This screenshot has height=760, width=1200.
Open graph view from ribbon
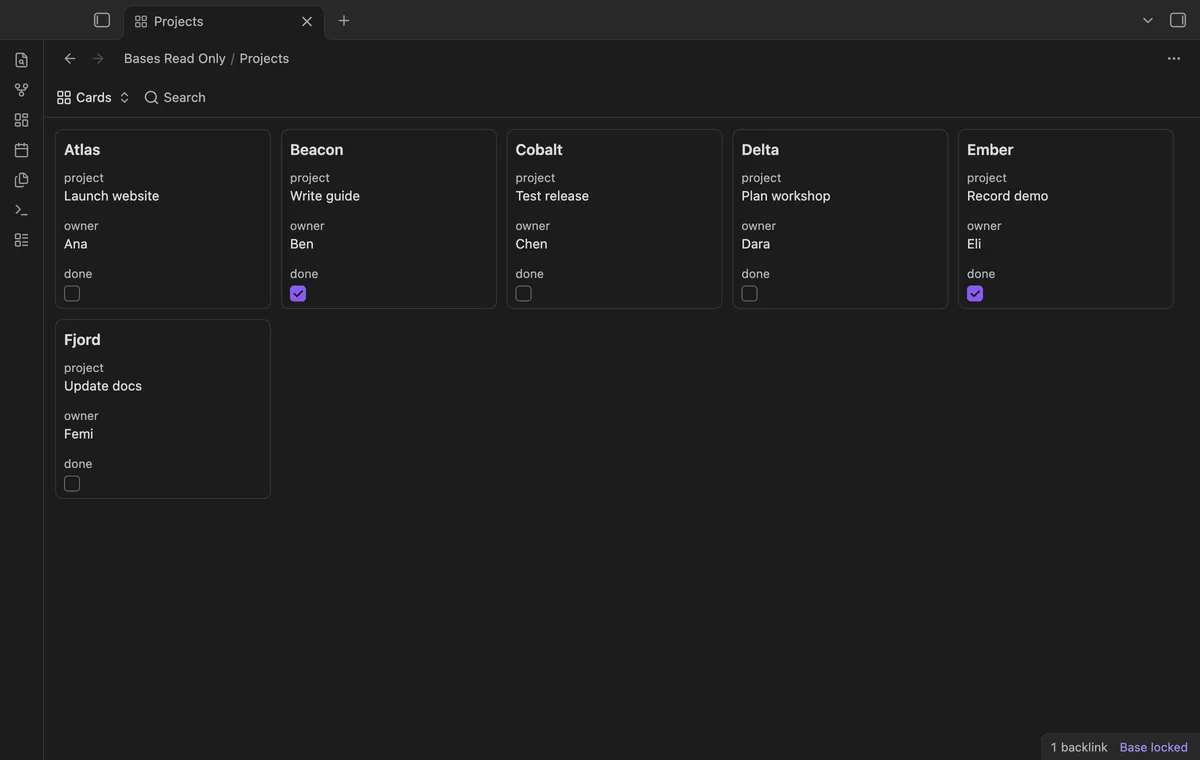(x=21, y=90)
